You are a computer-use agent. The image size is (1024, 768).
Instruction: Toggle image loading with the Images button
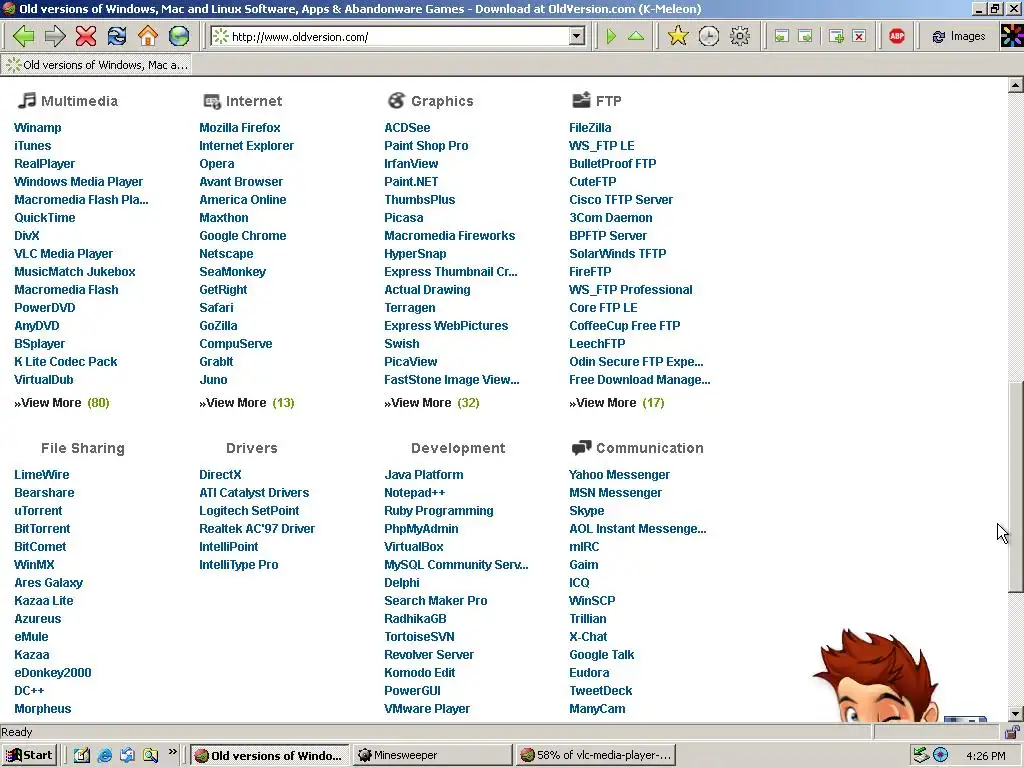coord(959,37)
